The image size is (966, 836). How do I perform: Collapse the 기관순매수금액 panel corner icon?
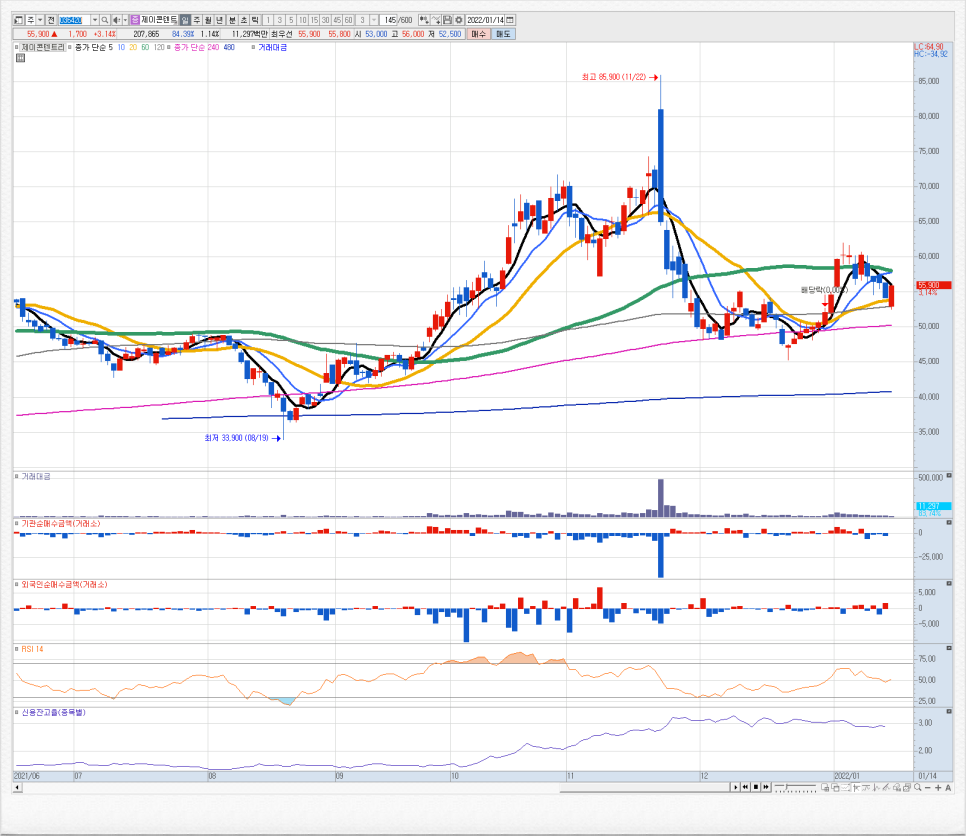(x=949, y=523)
